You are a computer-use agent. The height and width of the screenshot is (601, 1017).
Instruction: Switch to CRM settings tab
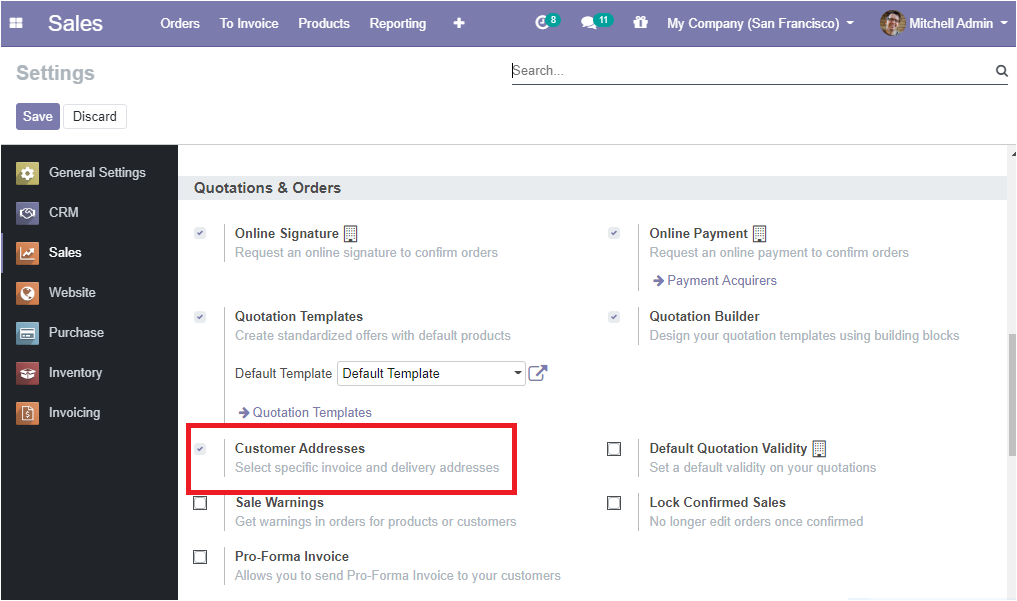click(x=90, y=213)
